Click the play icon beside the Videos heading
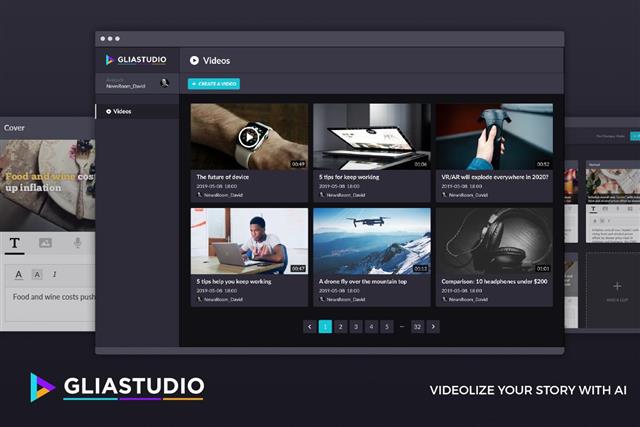The image size is (640, 427). point(194,60)
